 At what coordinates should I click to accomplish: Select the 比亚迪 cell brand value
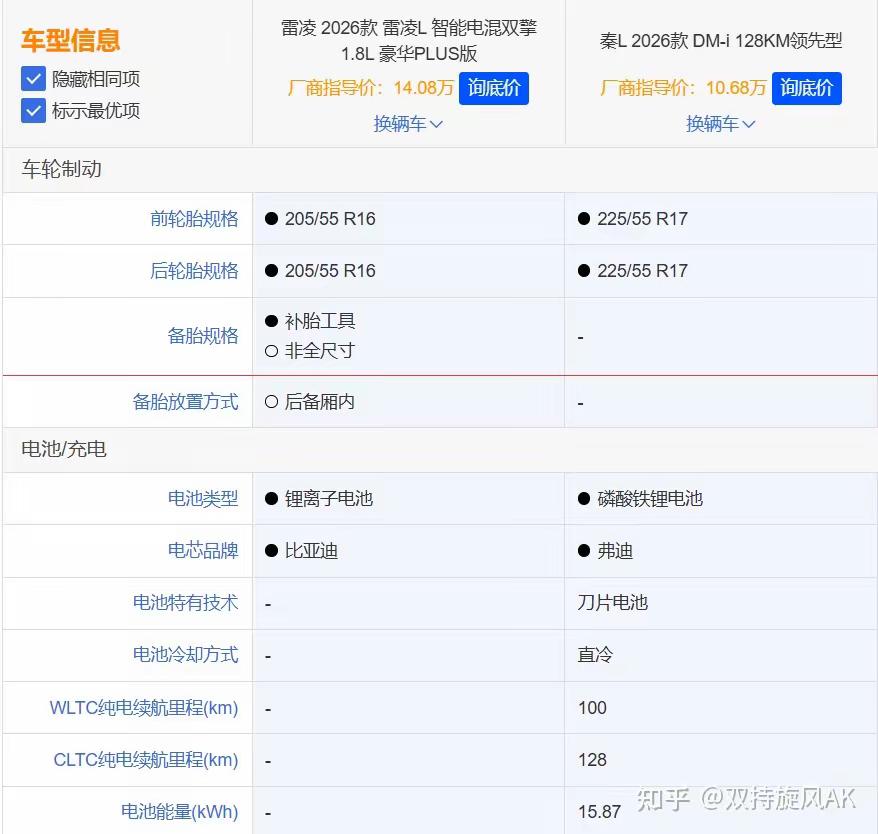point(311,551)
